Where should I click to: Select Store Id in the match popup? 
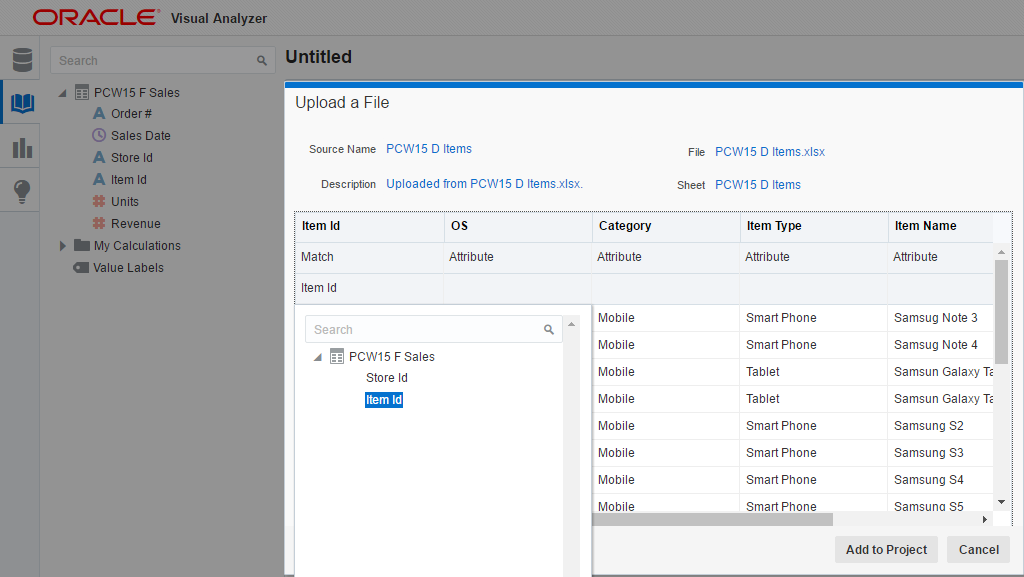tap(387, 378)
